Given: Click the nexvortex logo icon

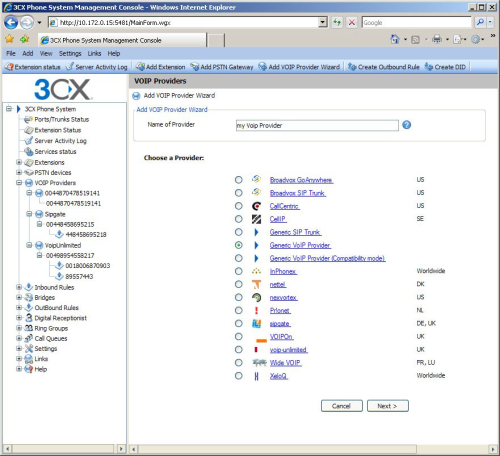Looking at the screenshot, I should (256, 297).
